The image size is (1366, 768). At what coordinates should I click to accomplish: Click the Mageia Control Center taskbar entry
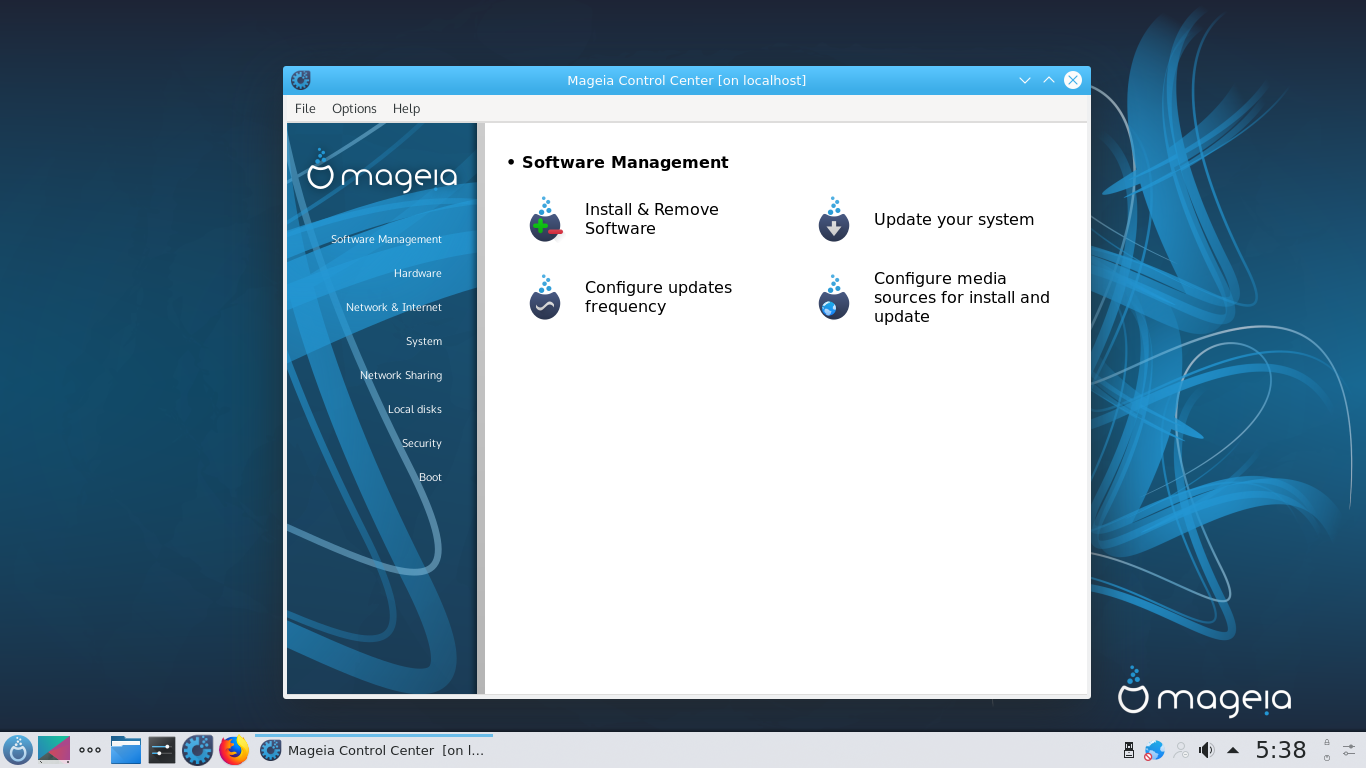(x=374, y=750)
